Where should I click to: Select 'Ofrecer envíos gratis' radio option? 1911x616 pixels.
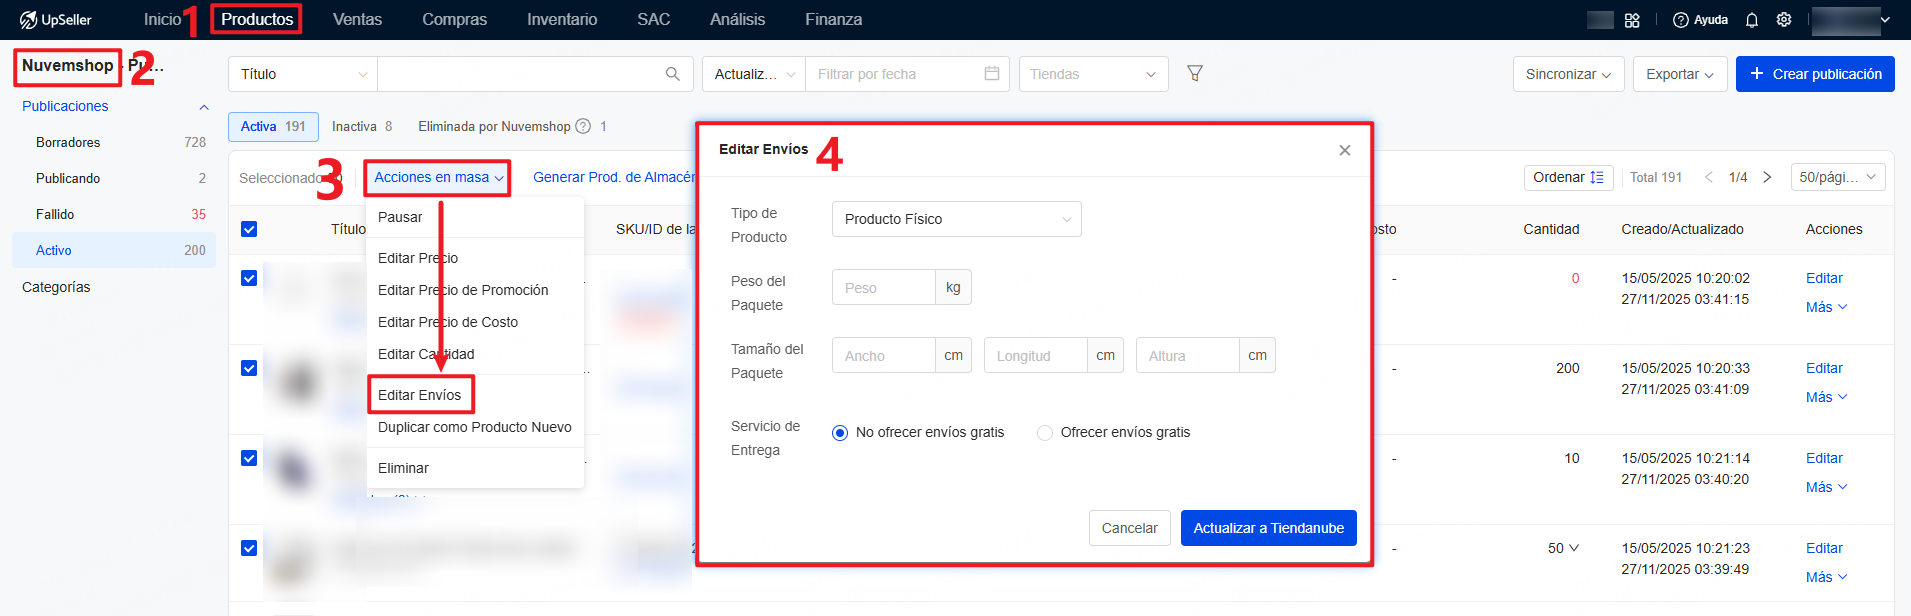click(1045, 433)
